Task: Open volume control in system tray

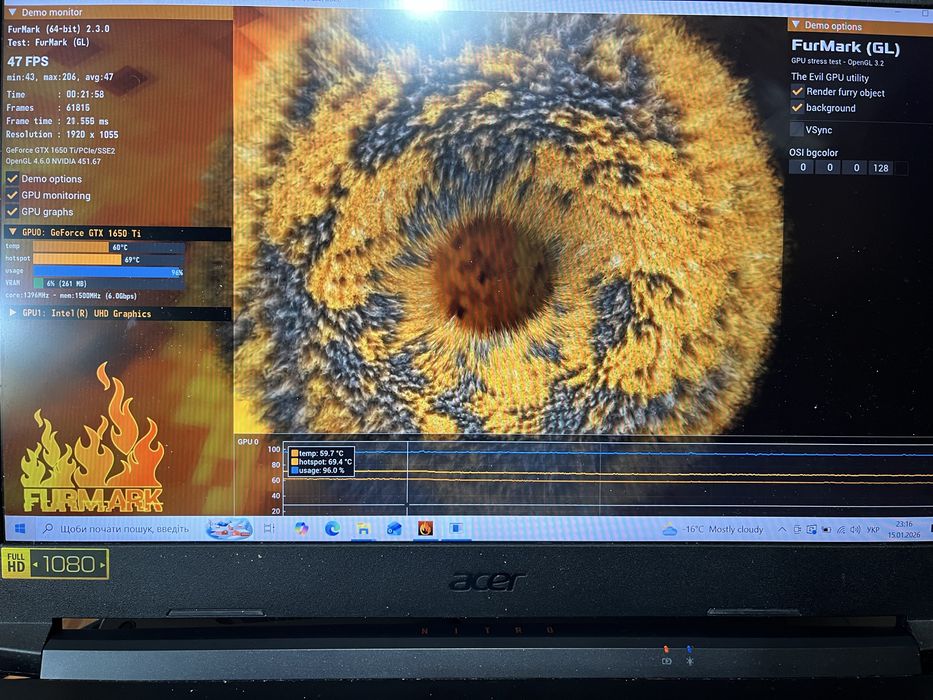Action: point(855,529)
